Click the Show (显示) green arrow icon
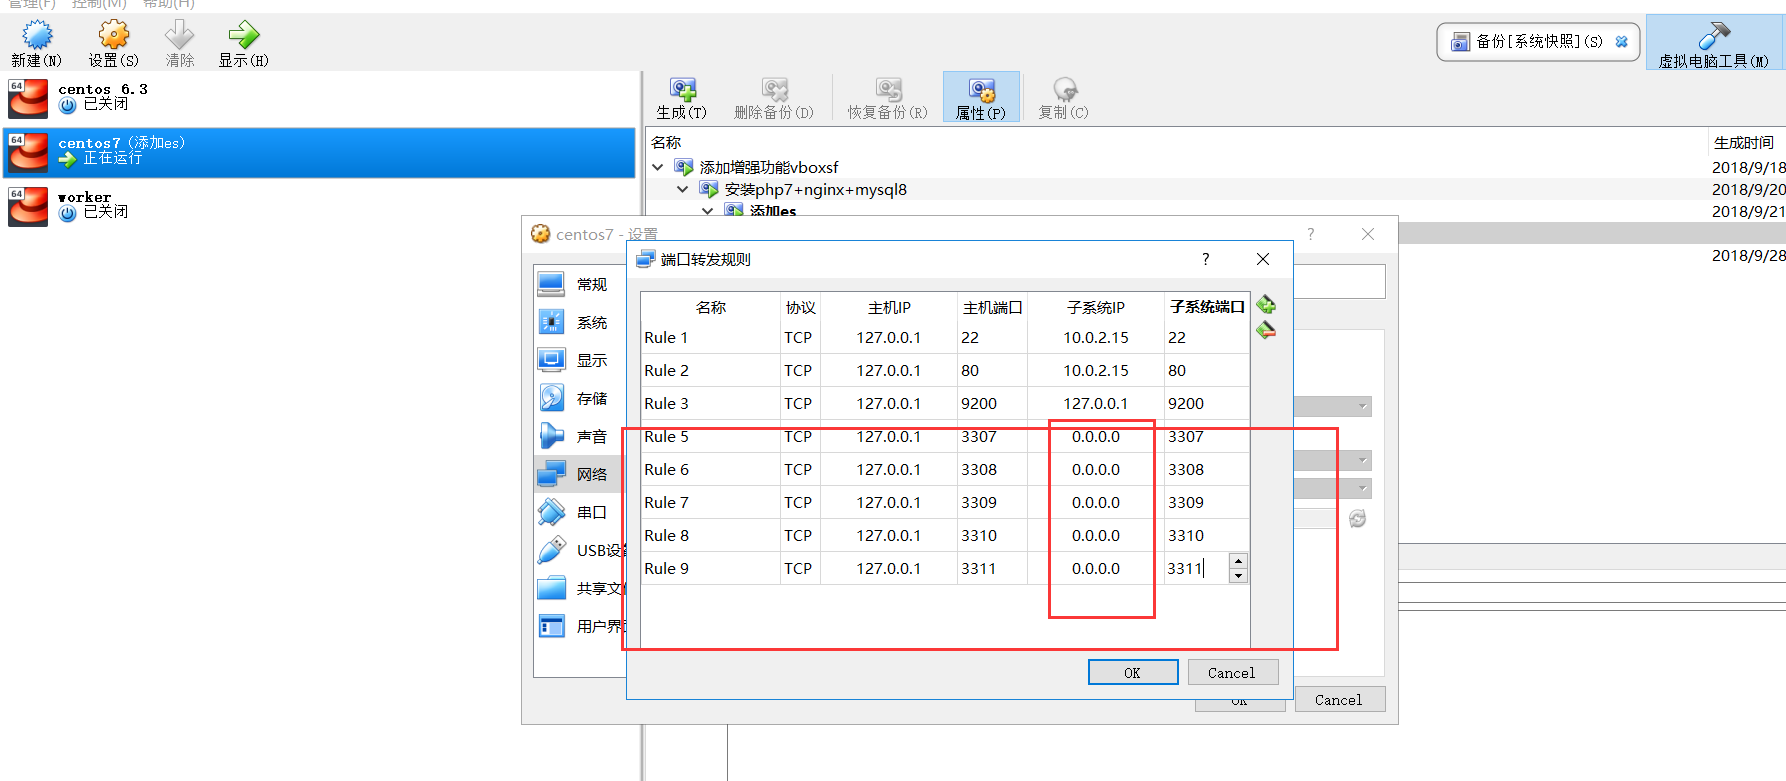Screen dimensions: 1786x781 pyautogui.click(x=243, y=36)
